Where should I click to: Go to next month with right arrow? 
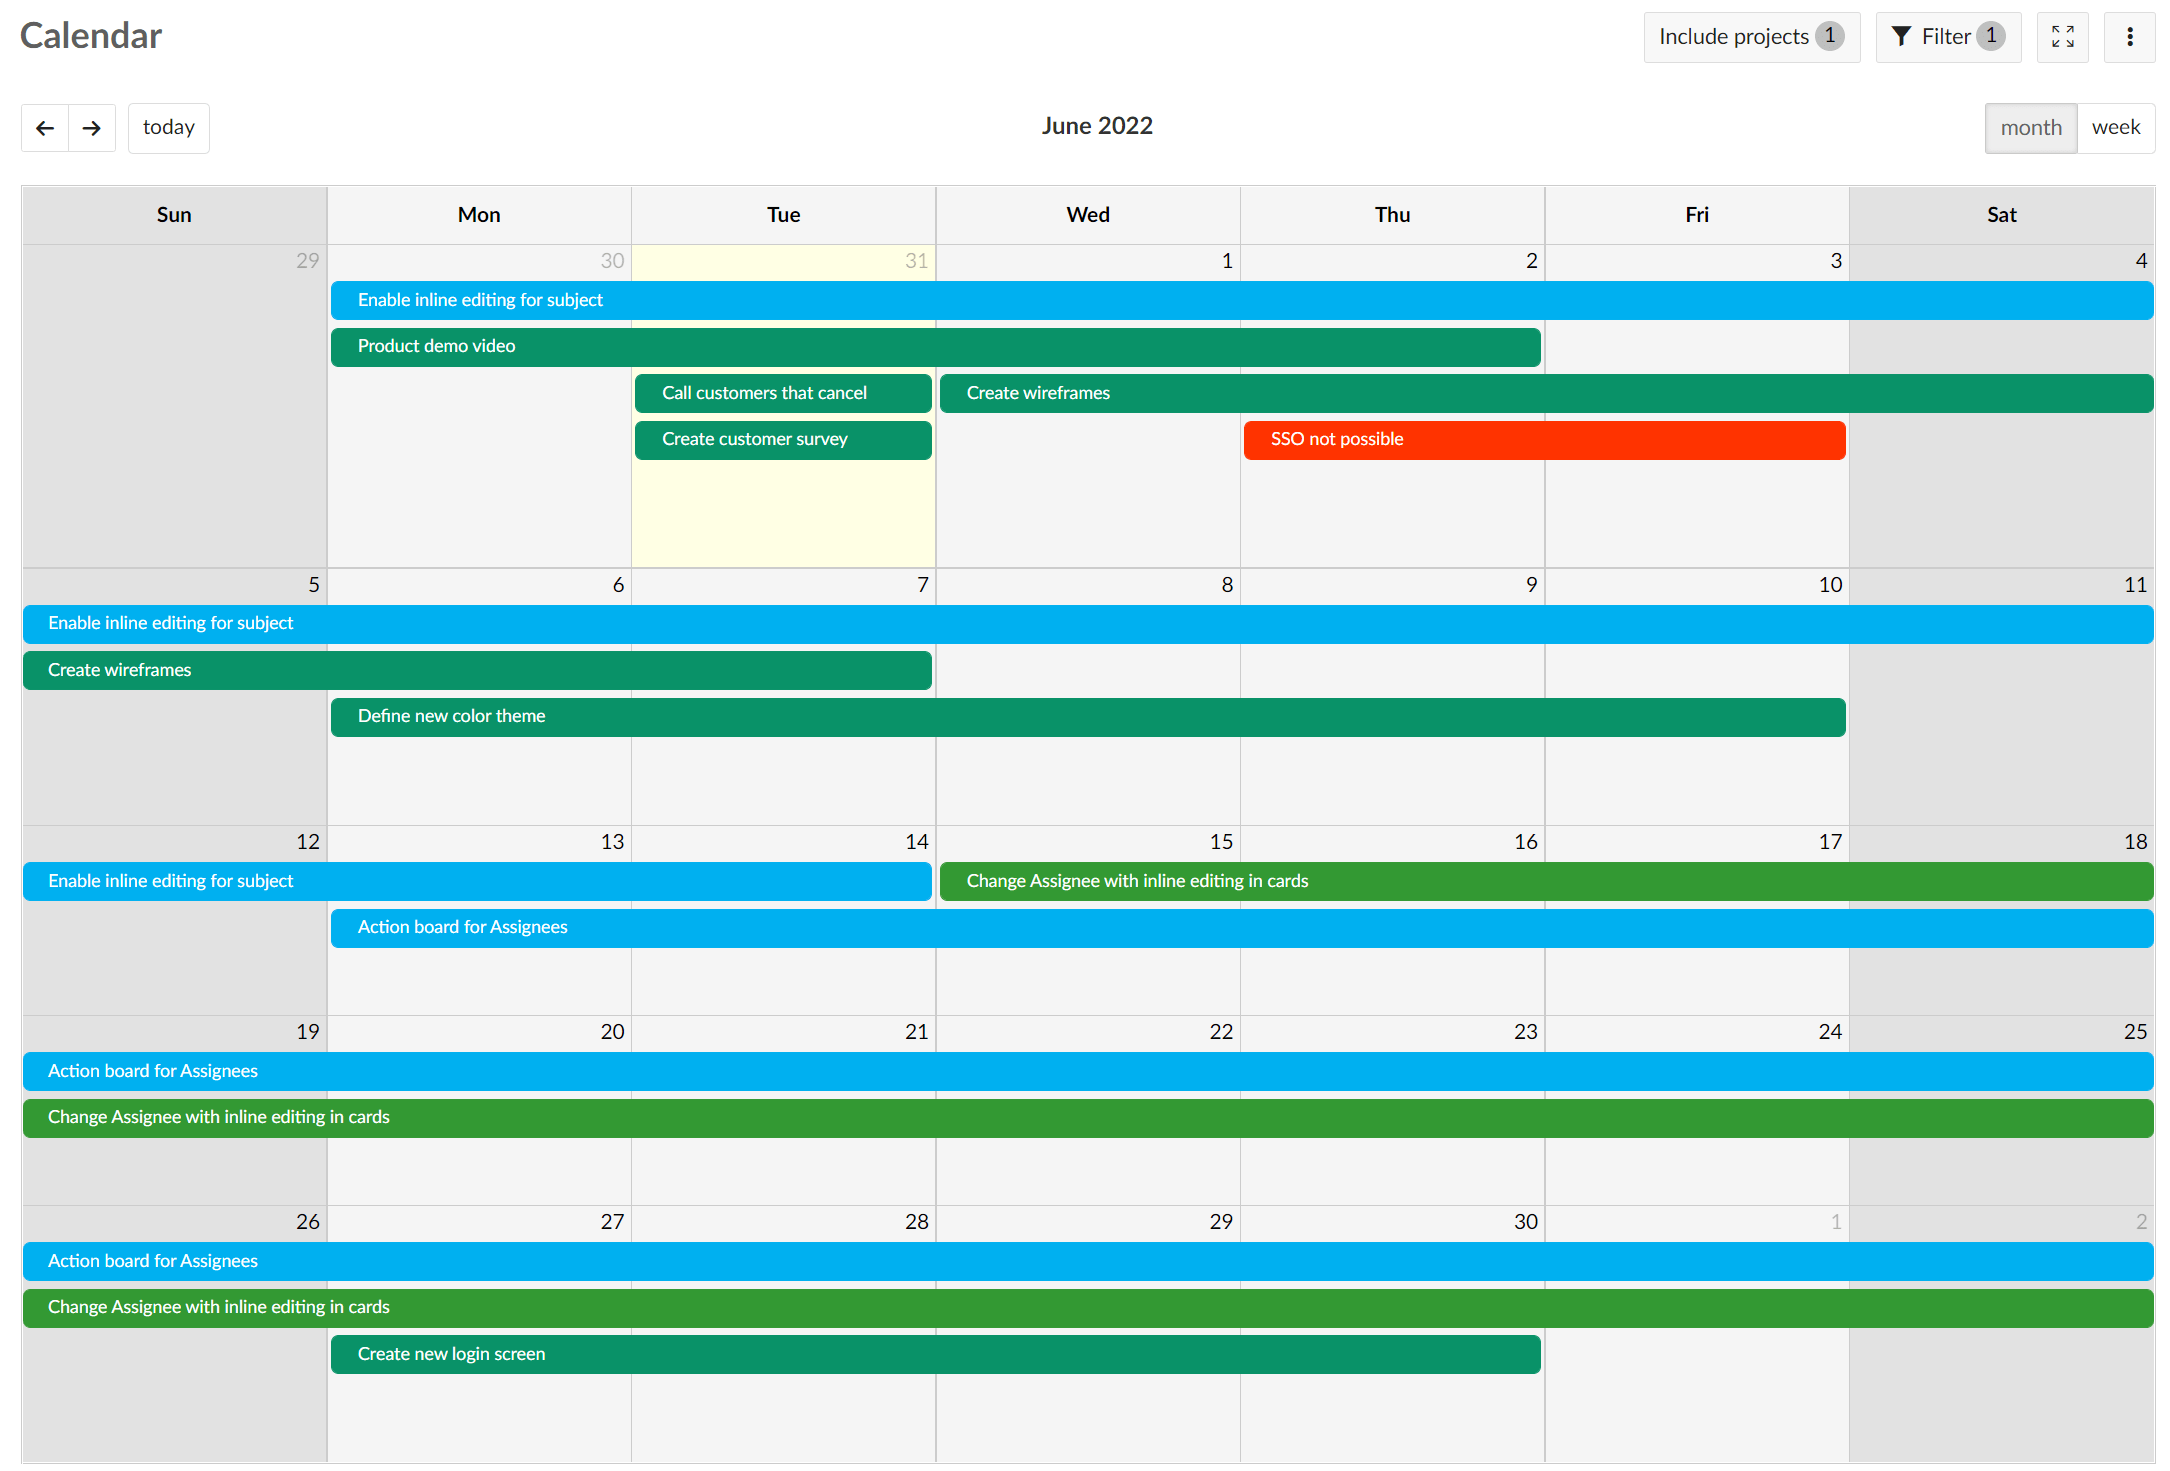point(92,128)
